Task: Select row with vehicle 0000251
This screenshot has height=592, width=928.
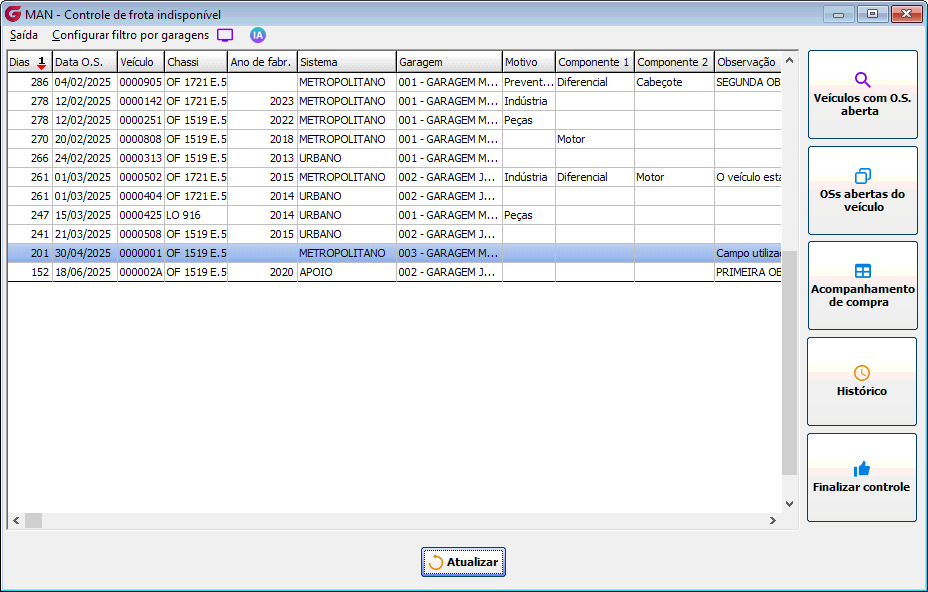Action: 394,120
